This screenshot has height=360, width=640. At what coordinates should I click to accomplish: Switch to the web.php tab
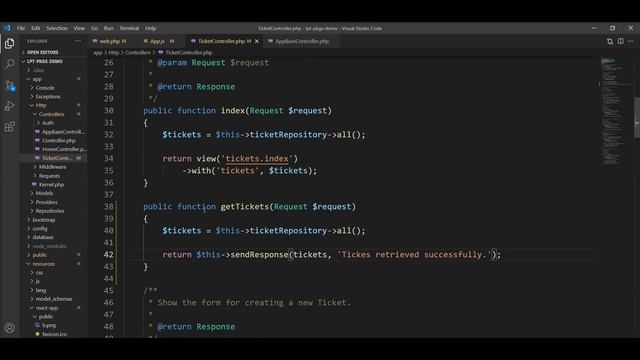pos(109,41)
